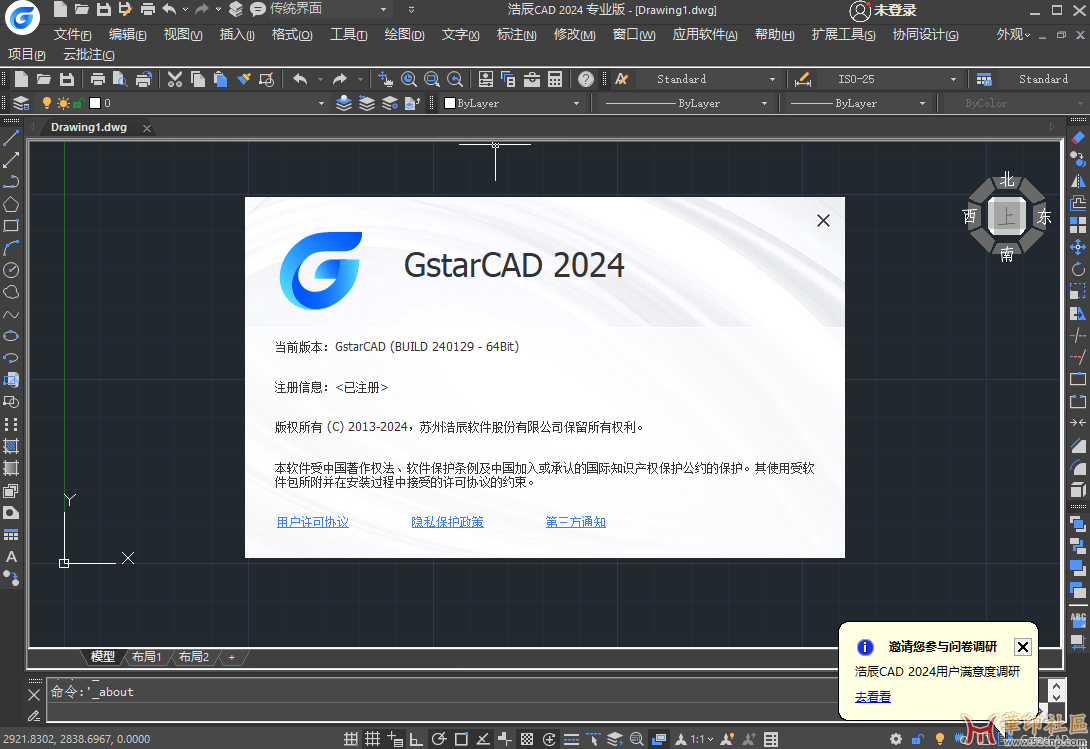Click the Cut scissors icon
The image size is (1090, 749).
pos(174,79)
